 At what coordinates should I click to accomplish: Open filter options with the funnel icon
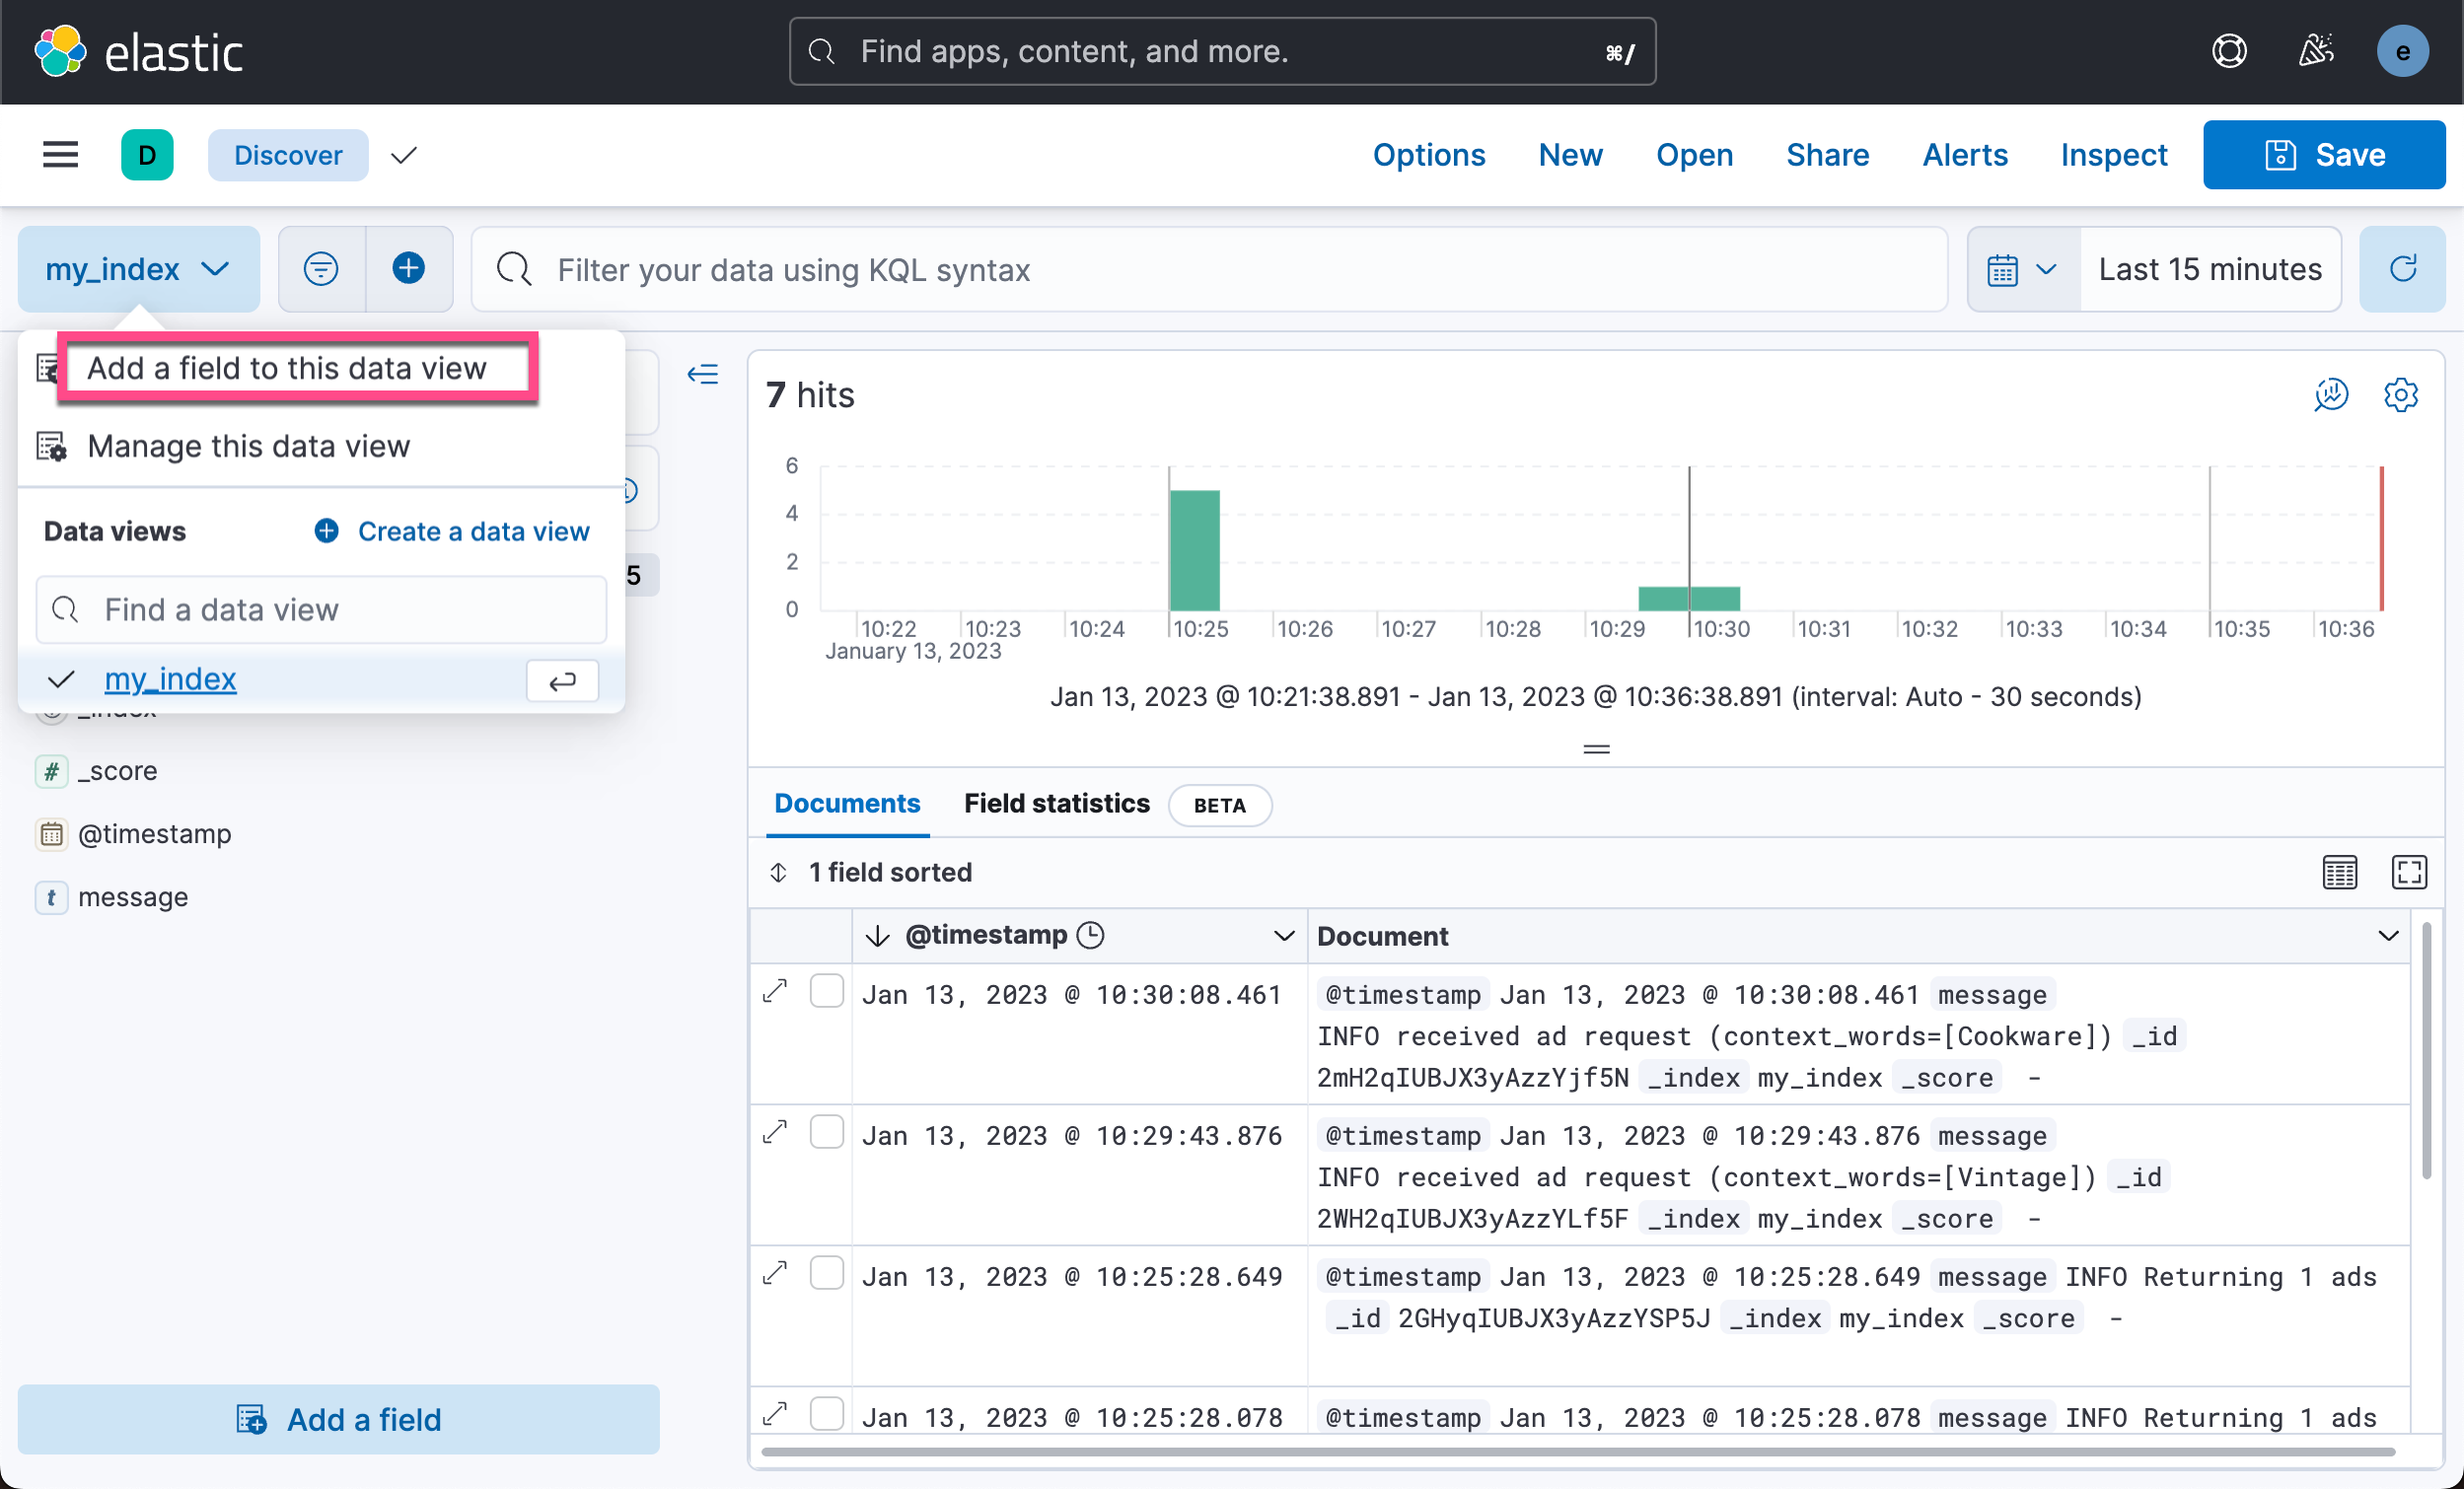(320, 268)
